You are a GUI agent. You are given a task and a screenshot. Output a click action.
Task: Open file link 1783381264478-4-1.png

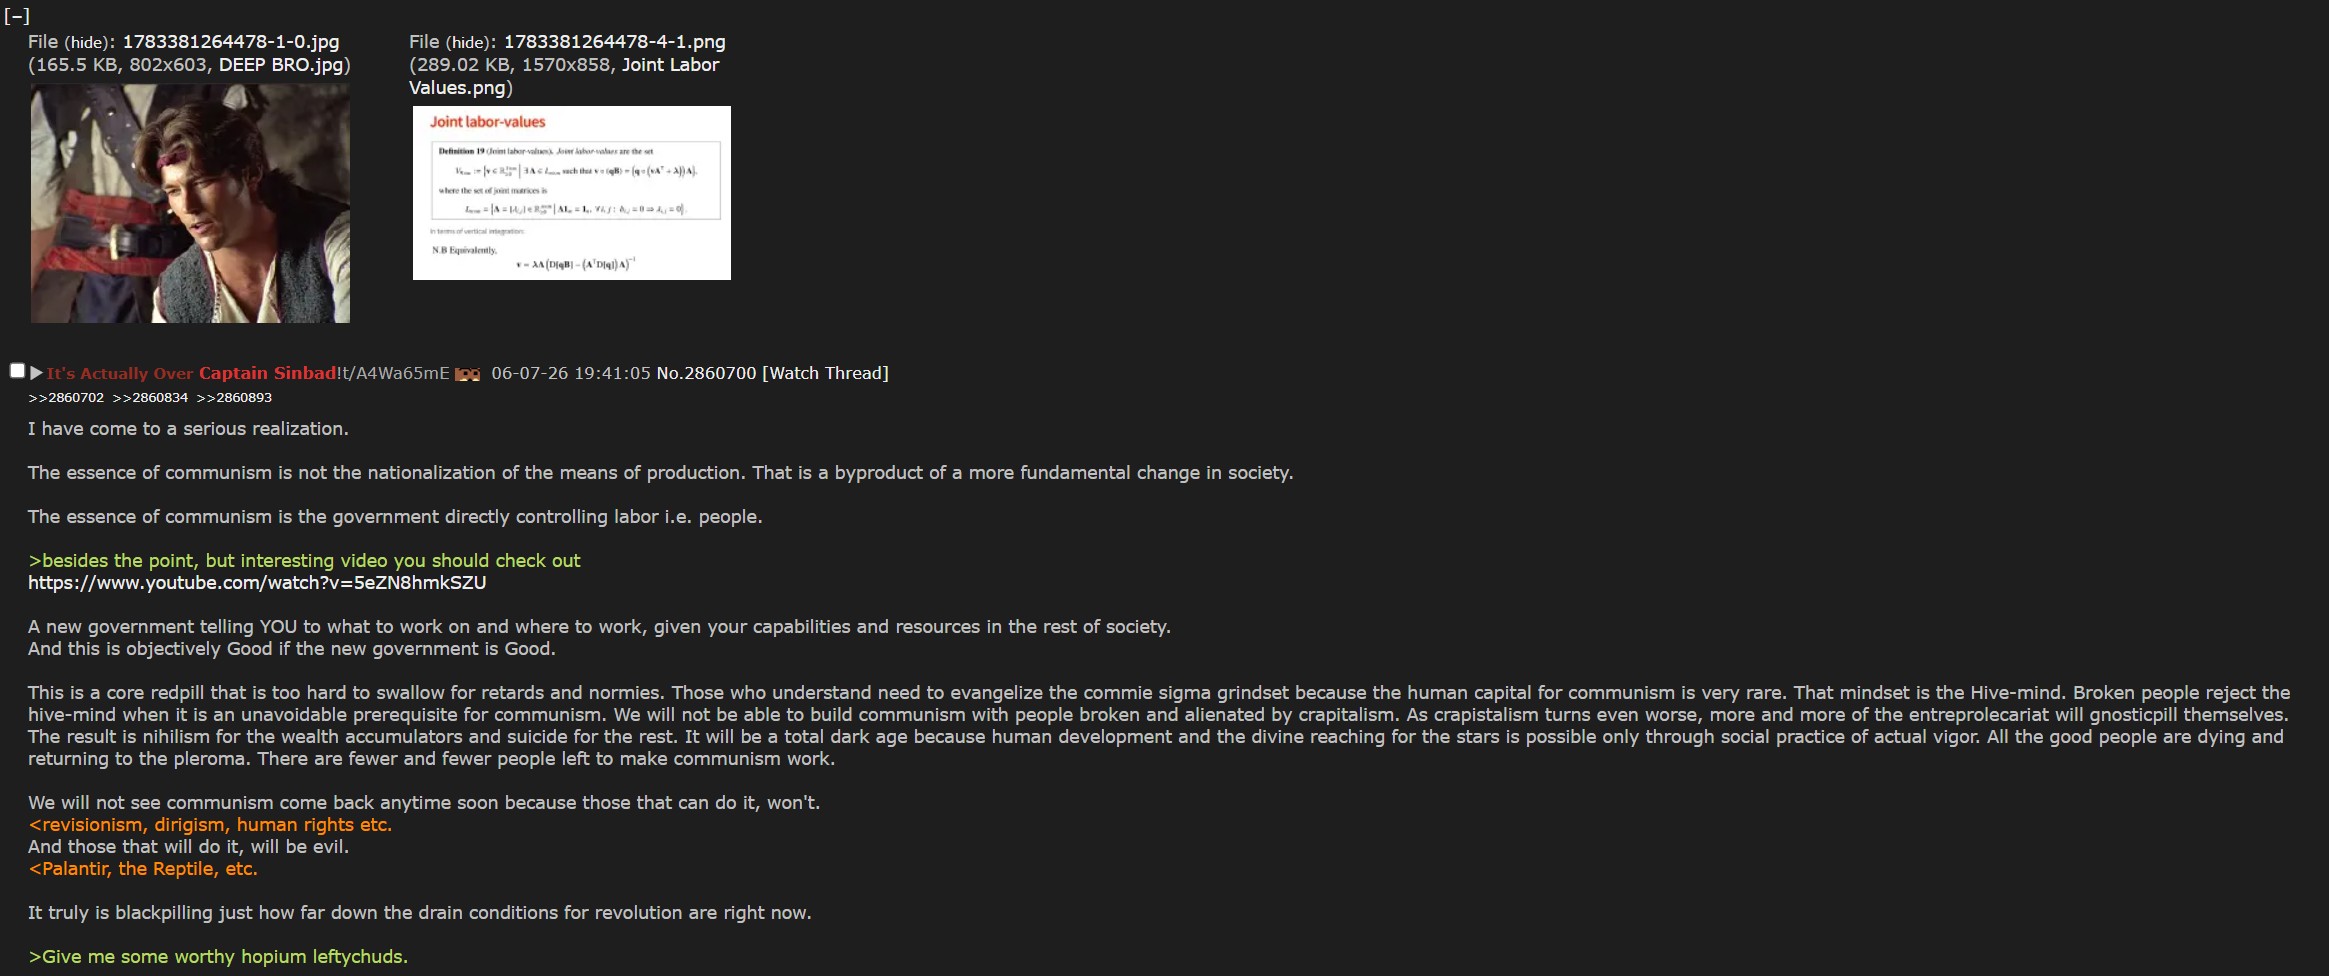point(615,42)
